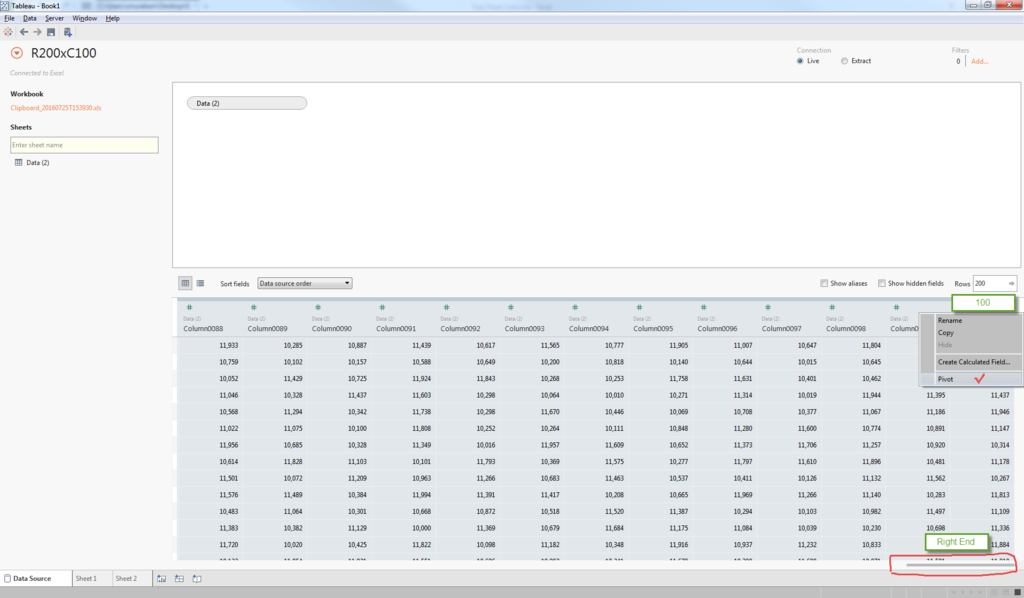Image resolution: width=1024 pixels, height=598 pixels.
Task: Click the number type icon of Column0095
Action: pos(639,307)
